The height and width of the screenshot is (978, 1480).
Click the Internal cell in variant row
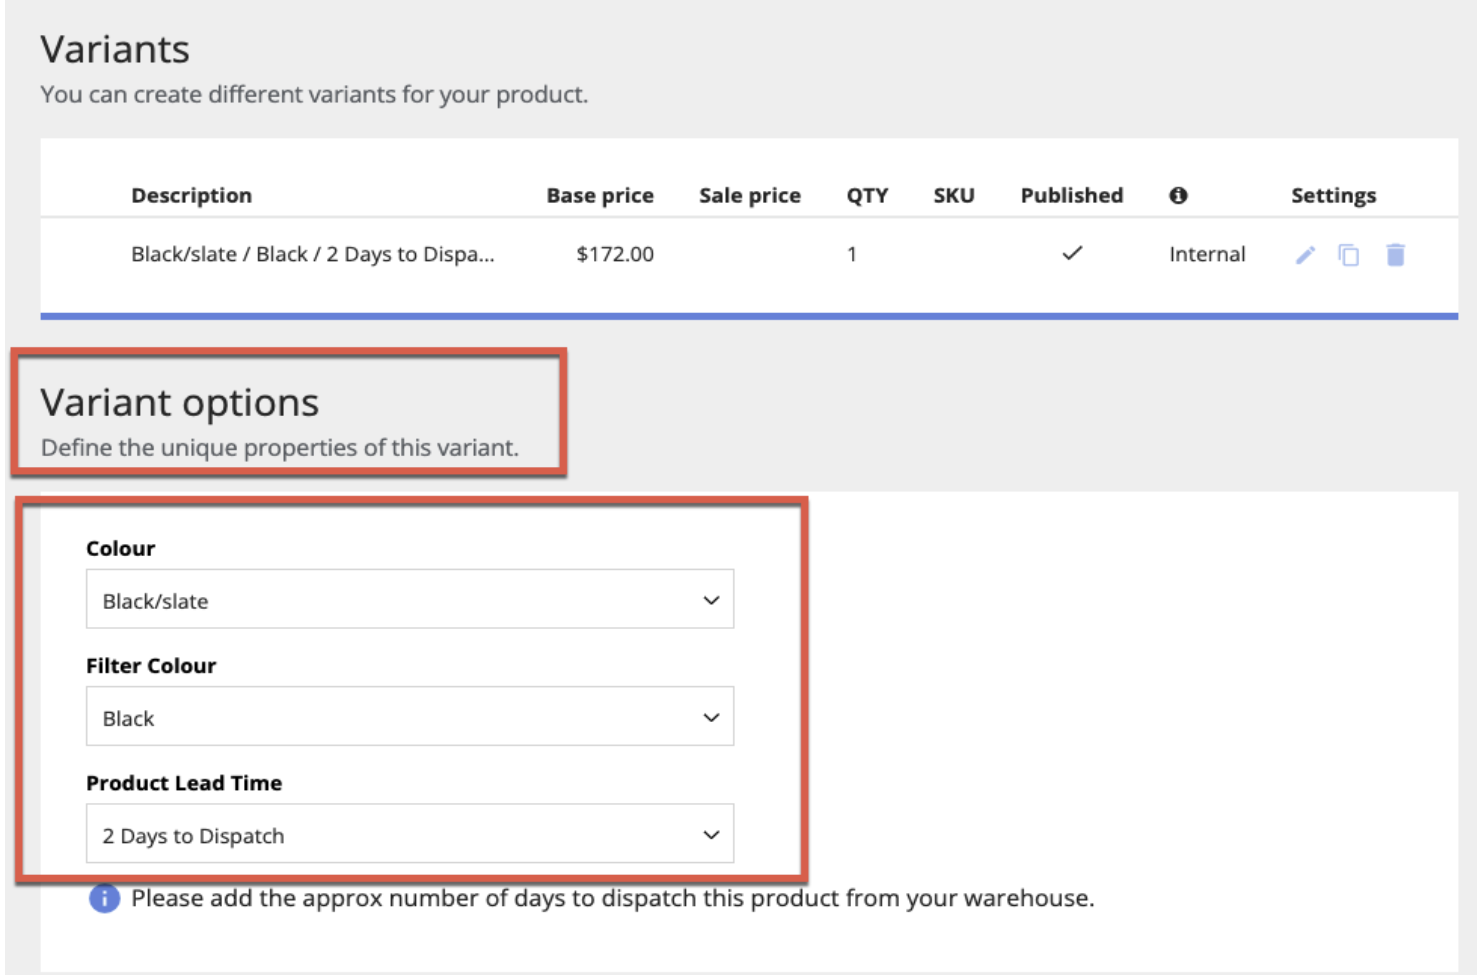[1207, 254]
